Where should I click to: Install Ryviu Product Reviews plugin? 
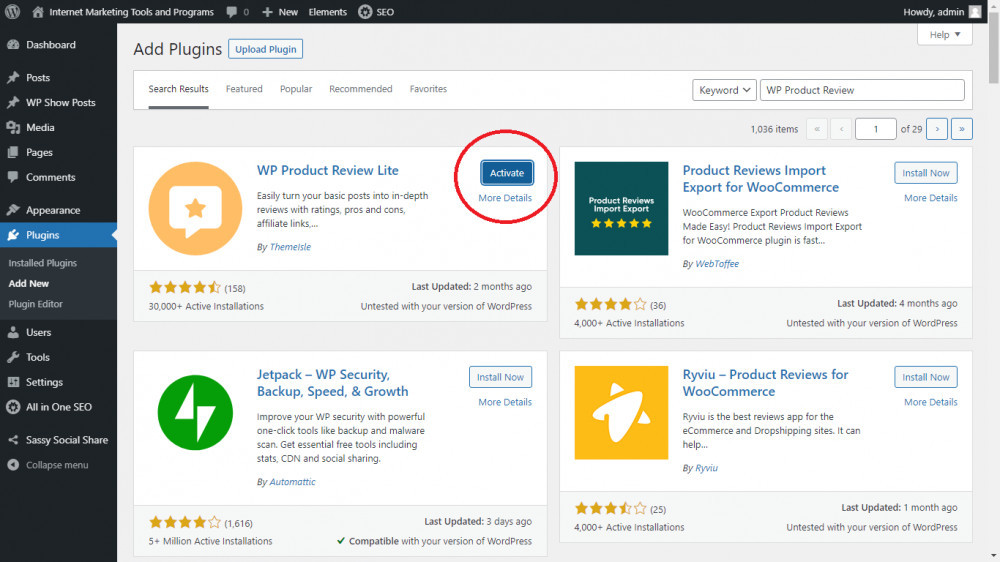pos(926,377)
